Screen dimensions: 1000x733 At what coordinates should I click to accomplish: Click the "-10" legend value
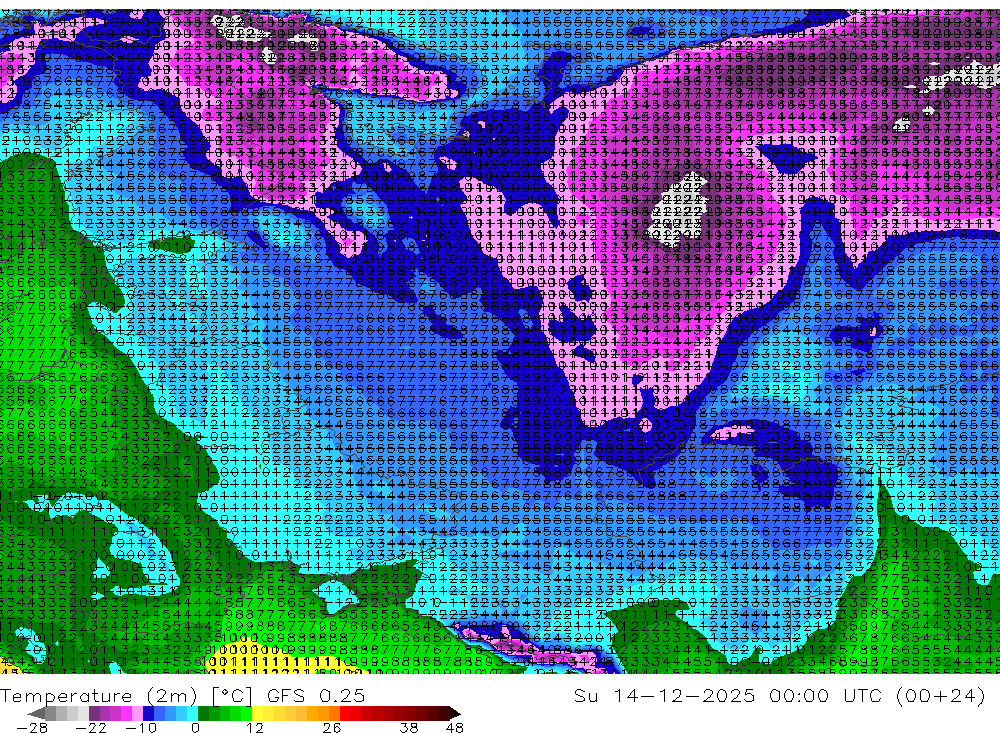(141, 728)
